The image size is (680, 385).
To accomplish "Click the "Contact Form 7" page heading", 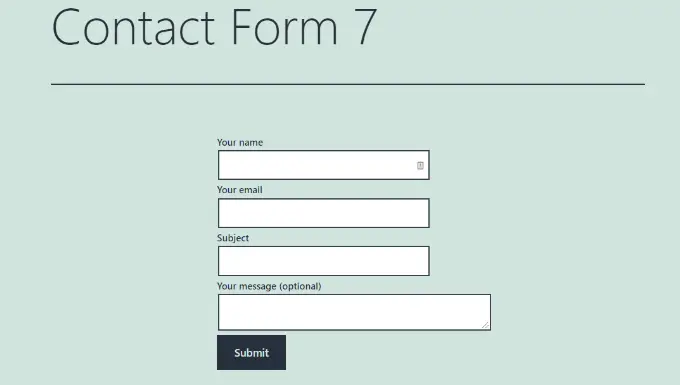I will pos(214,27).
